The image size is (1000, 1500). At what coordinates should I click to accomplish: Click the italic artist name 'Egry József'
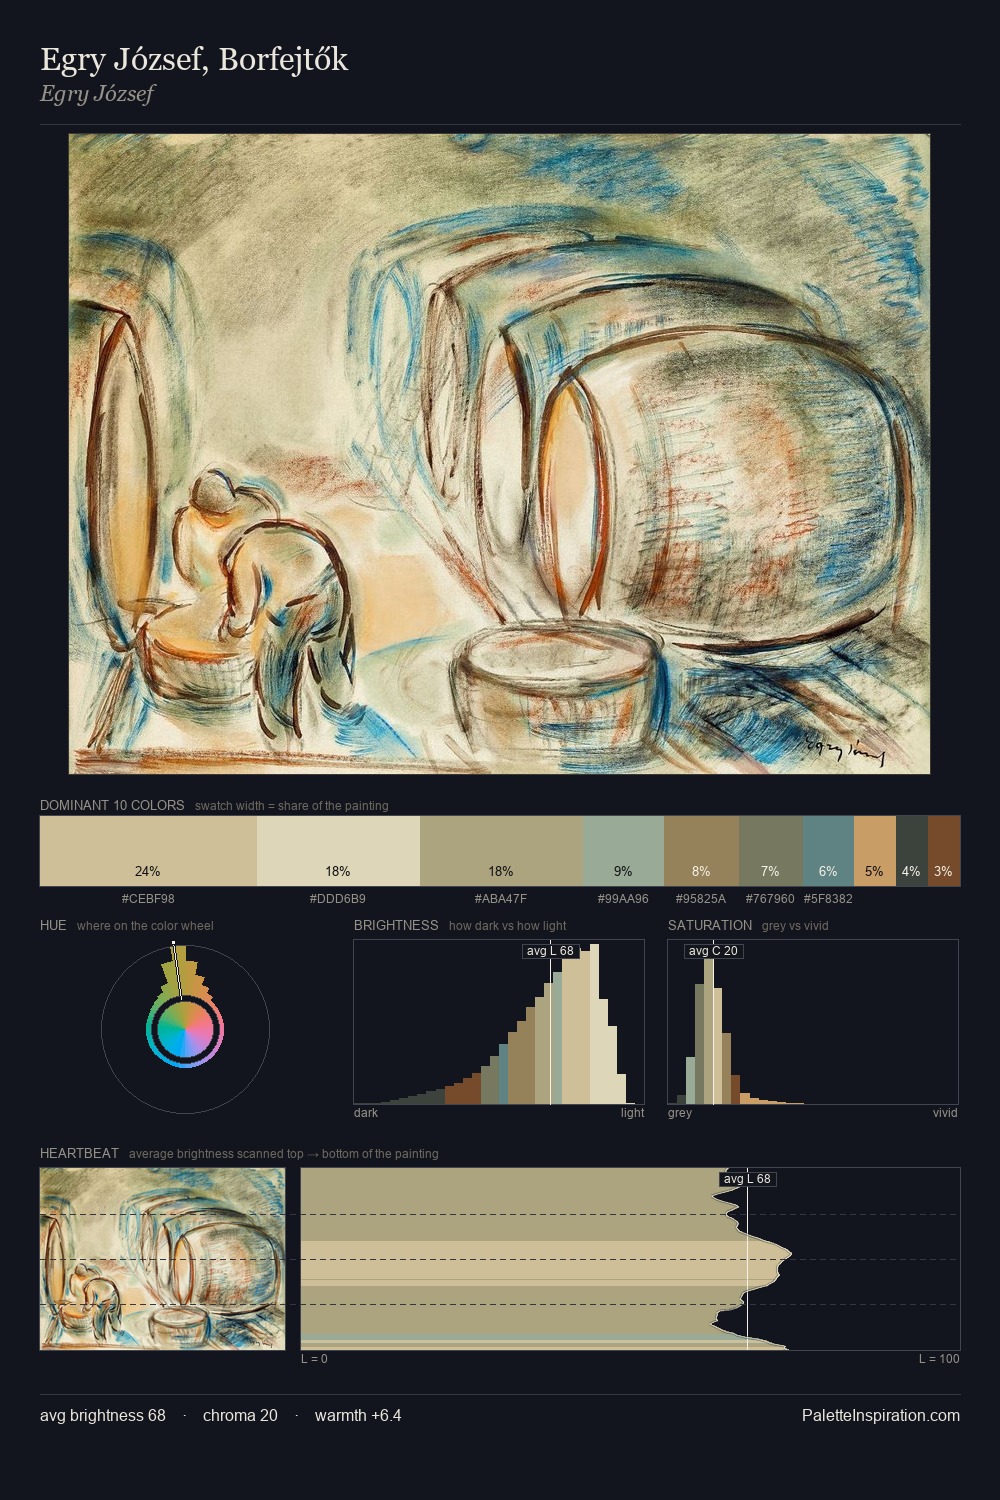(97, 94)
